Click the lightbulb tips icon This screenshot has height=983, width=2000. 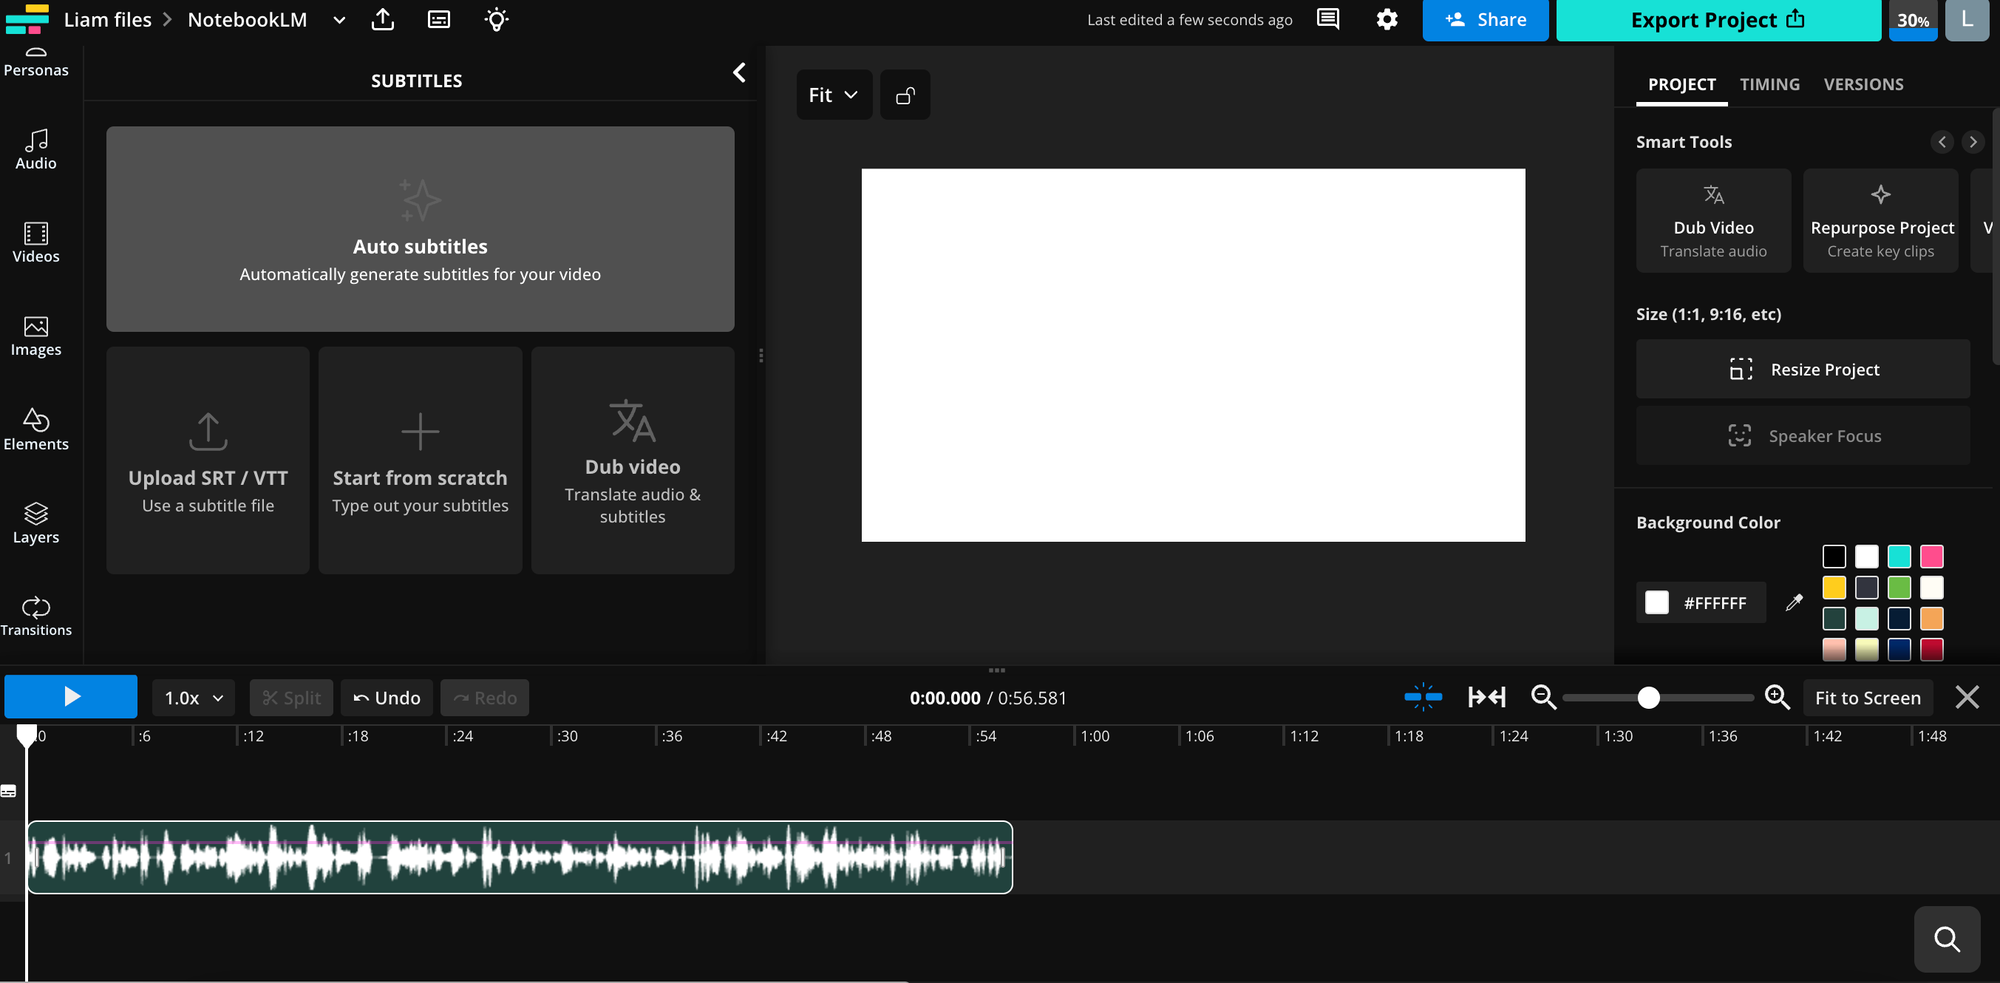(x=496, y=20)
